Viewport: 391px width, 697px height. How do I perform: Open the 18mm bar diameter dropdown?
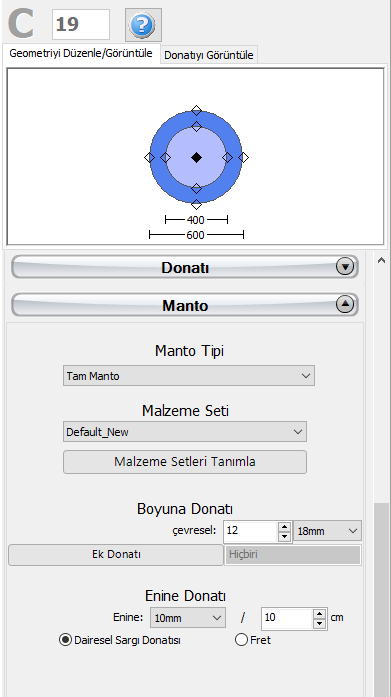click(327, 531)
